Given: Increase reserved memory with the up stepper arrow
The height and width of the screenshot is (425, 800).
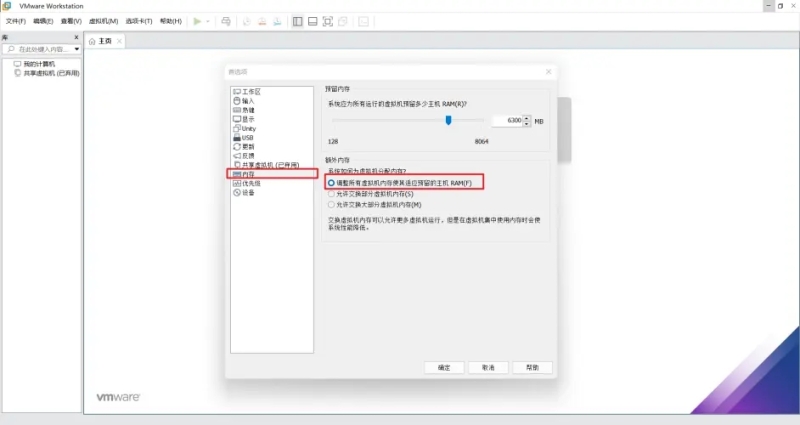Looking at the screenshot, I should 527,118.
